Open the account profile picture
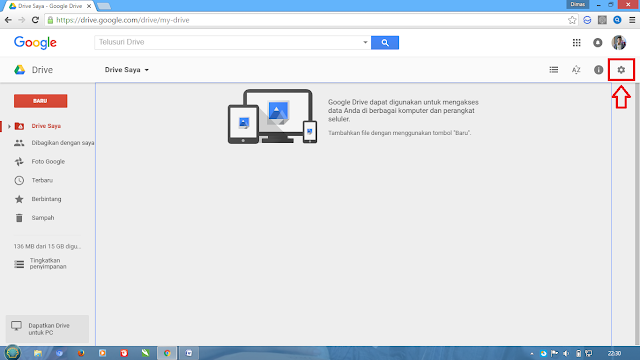 point(619,42)
